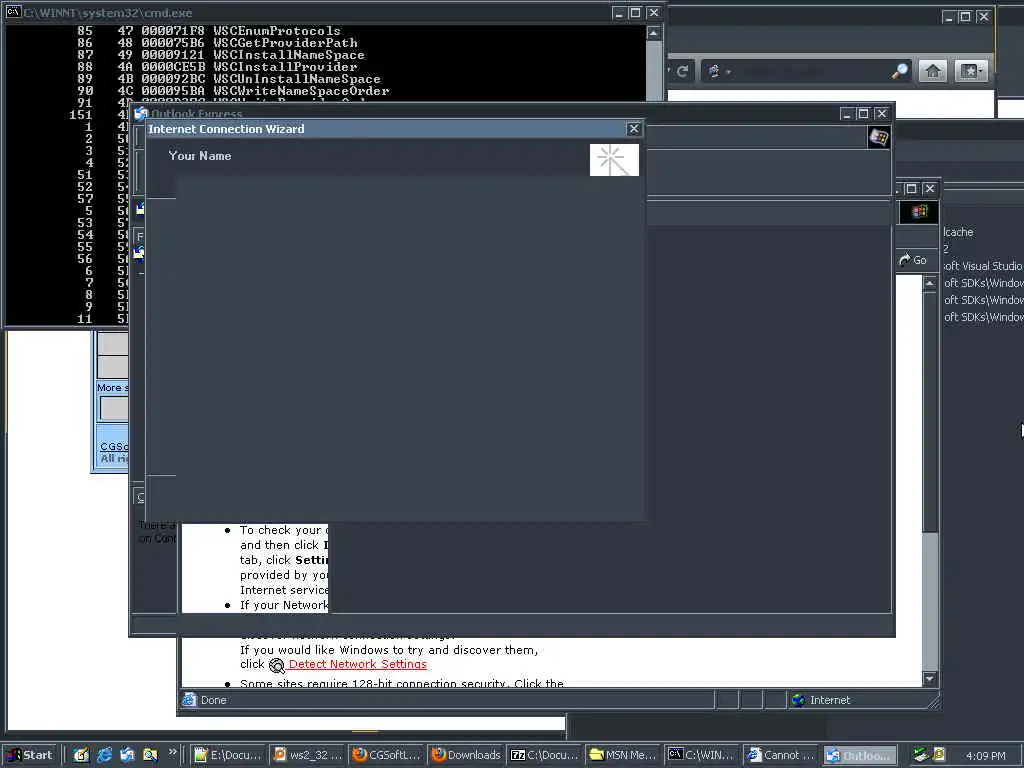Minimize the Outlook Express window
This screenshot has width=1024, height=768.
[847, 114]
